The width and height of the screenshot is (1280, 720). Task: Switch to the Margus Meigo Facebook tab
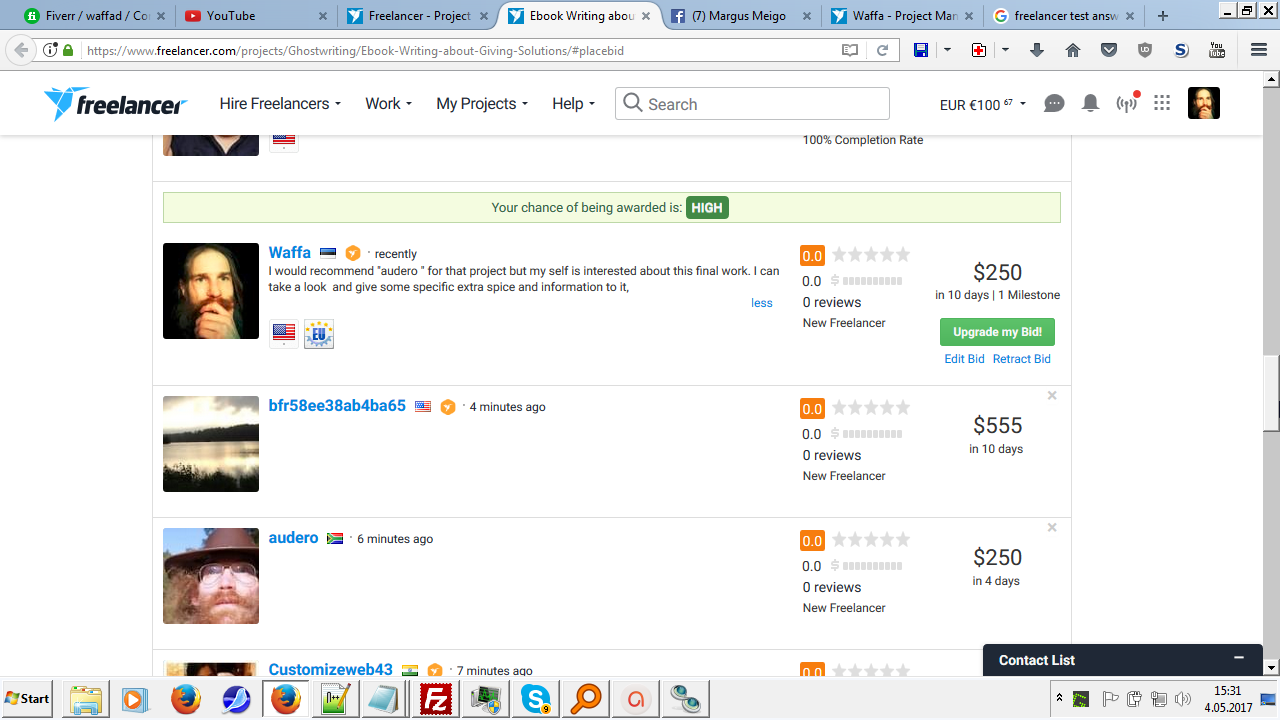tap(741, 16)
